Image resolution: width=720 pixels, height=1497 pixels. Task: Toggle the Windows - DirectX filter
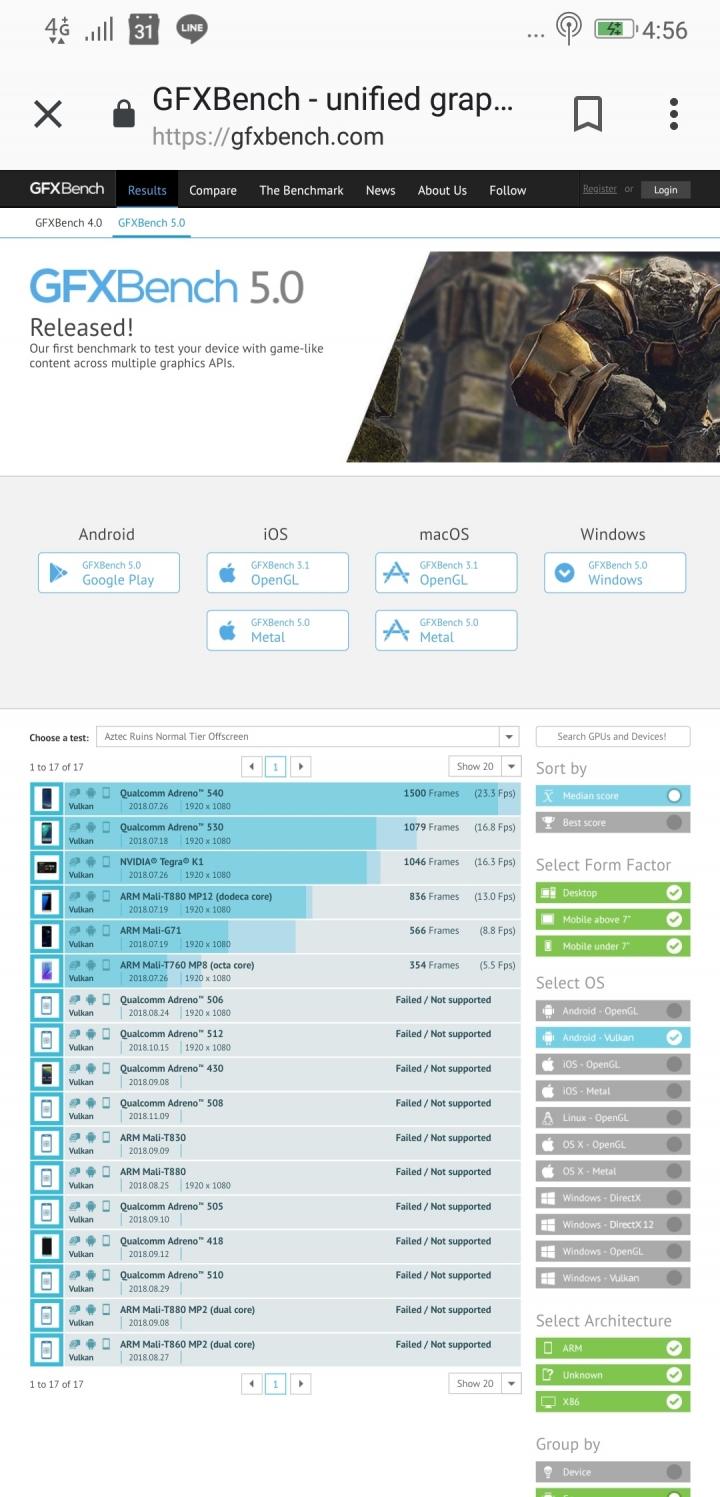click(x=613, y=1198)
